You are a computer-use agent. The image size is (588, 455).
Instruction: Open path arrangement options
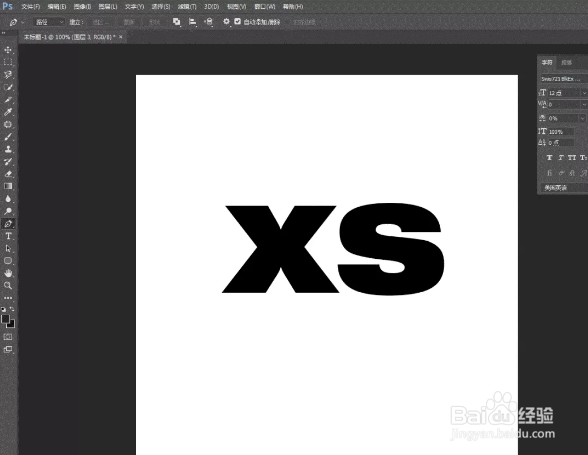point(208,22)
